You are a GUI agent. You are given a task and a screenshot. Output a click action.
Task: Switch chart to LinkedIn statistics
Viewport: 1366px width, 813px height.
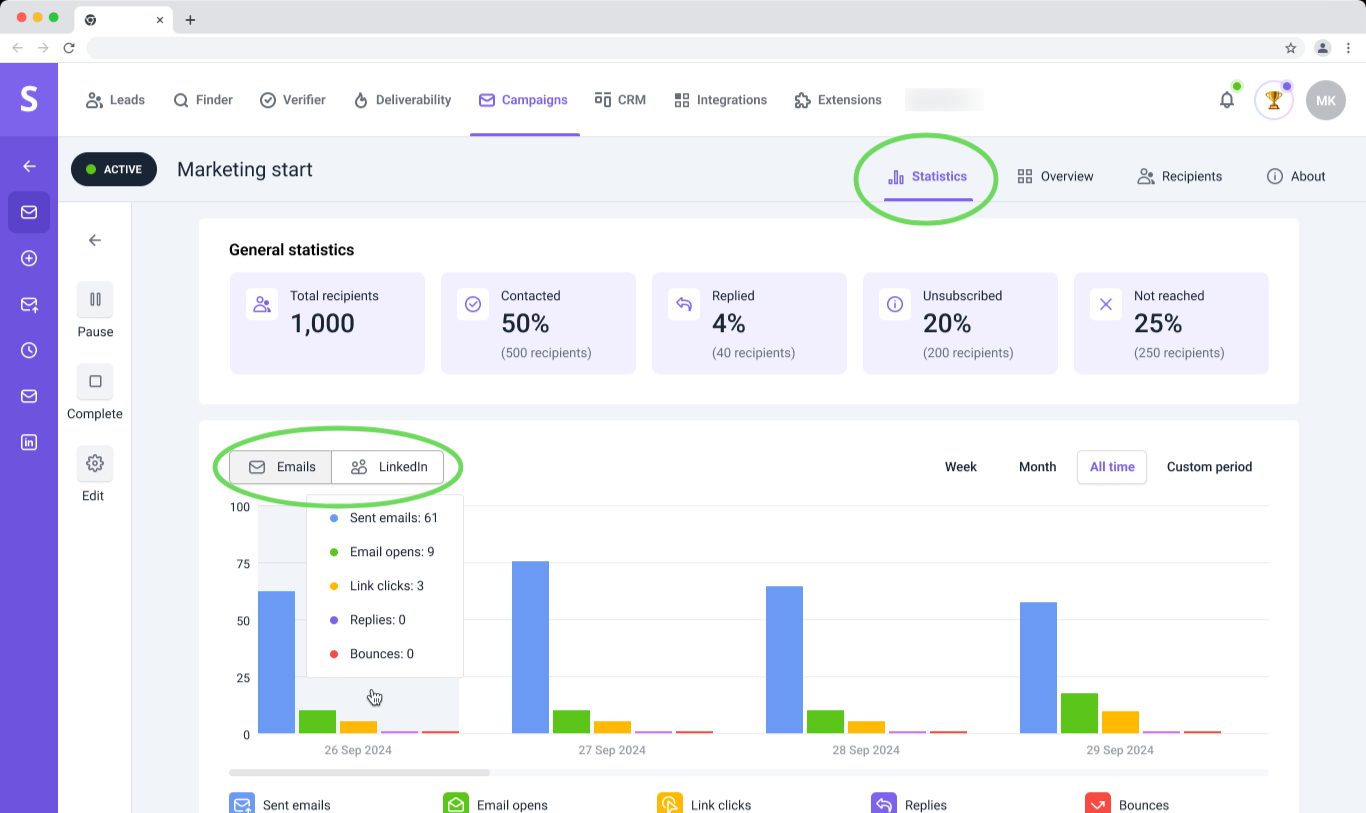click(x=388, y=467)
